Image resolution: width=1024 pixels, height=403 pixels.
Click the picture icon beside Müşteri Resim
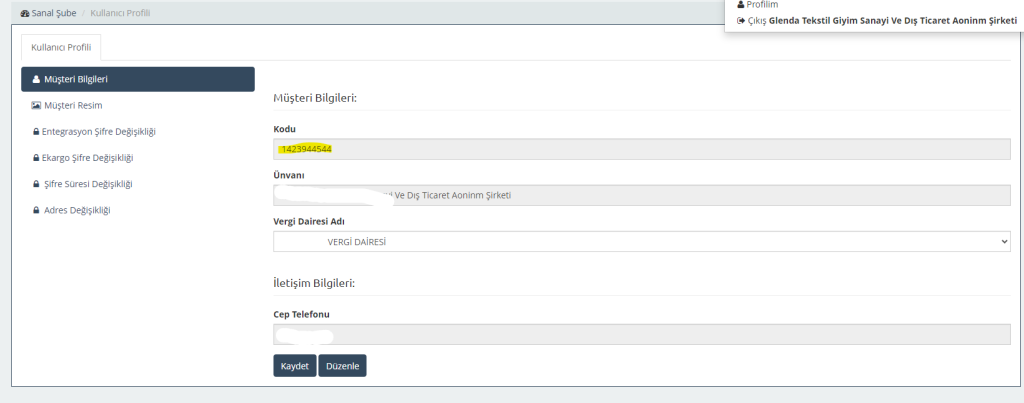pyautogui.click(x=36, y=106)
